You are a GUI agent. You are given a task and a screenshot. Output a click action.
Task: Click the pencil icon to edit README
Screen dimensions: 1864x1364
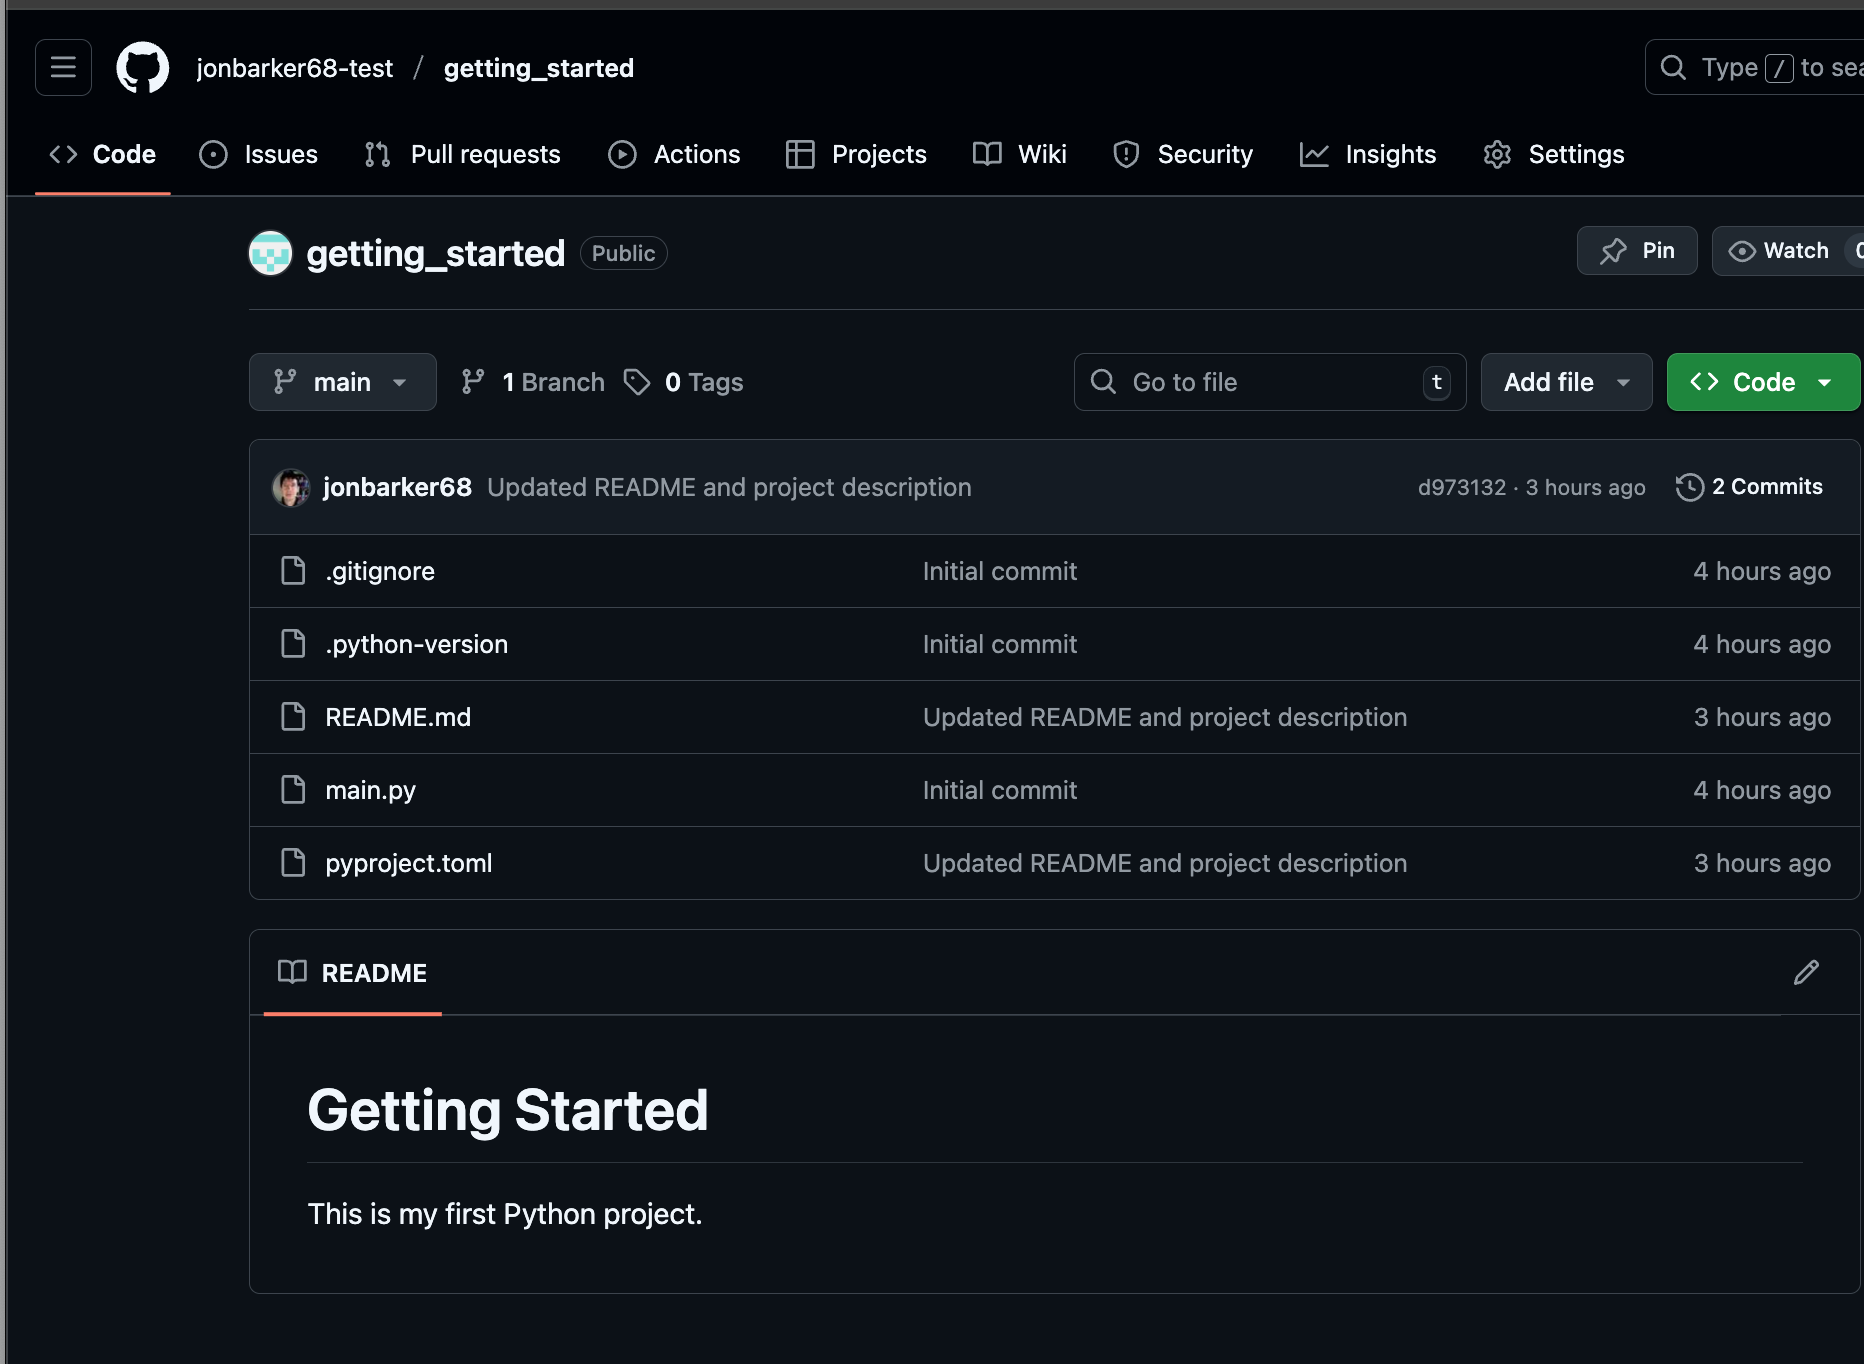(1805, 973)
